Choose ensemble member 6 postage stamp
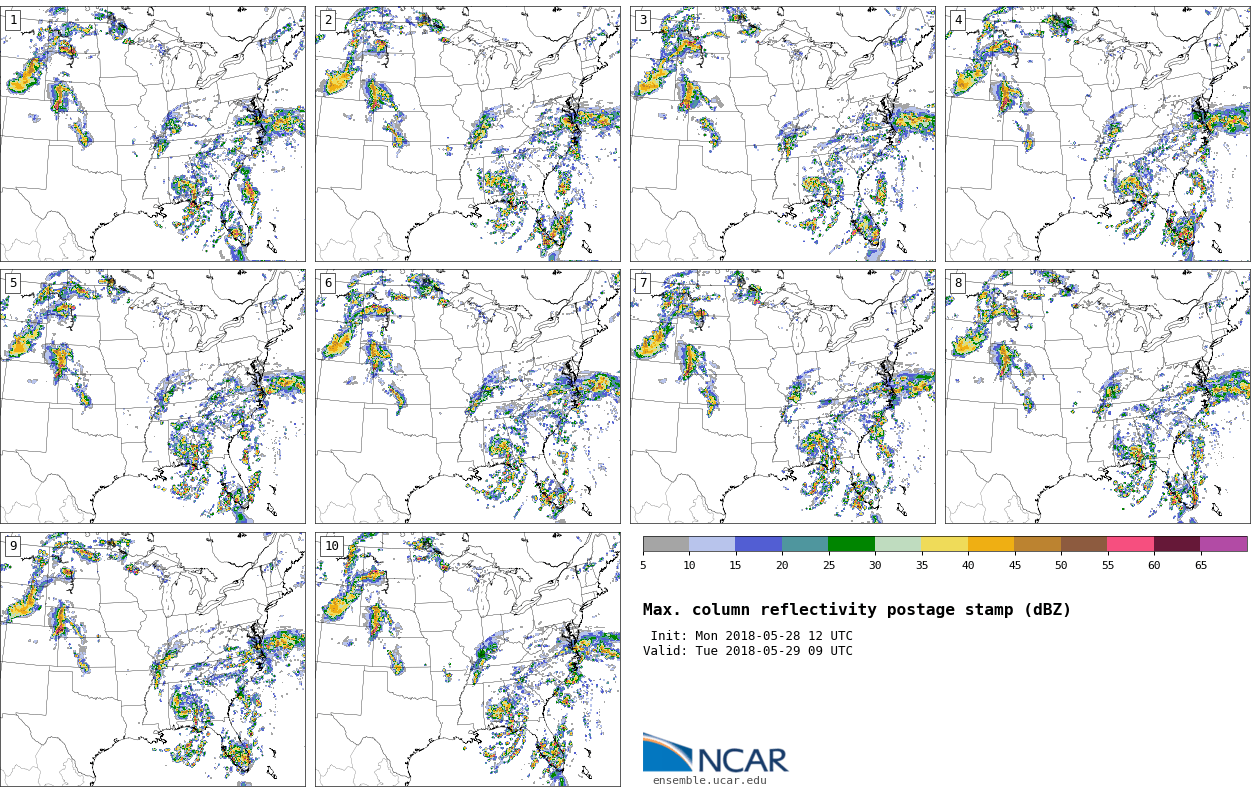Viewport: 1260px width, 788px height. [x=467, y=396]
